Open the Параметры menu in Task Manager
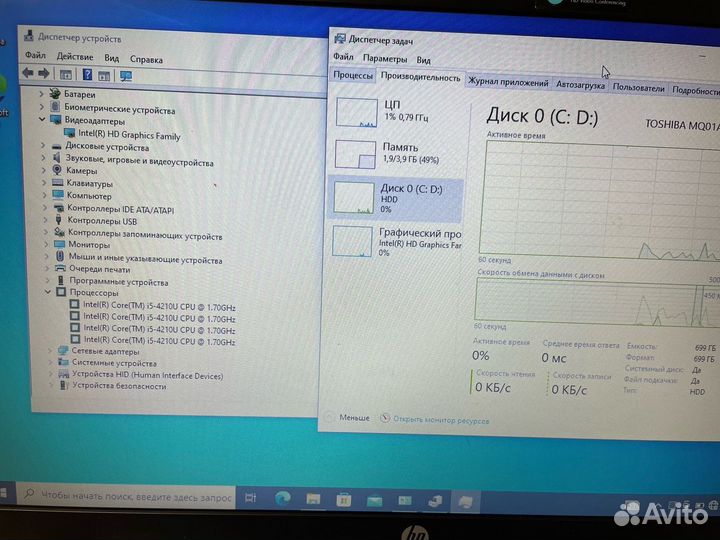720x540 pixels. [x=385, y=58]
